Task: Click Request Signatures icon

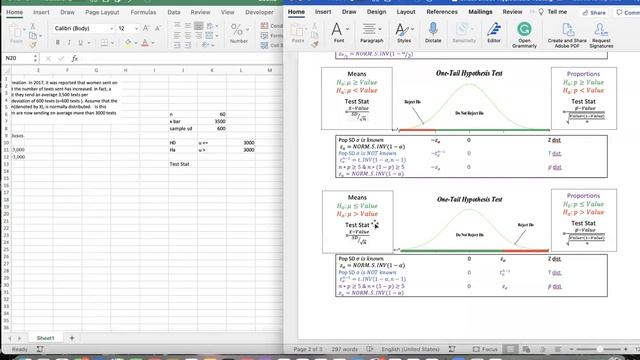Action: click(601, 35)
